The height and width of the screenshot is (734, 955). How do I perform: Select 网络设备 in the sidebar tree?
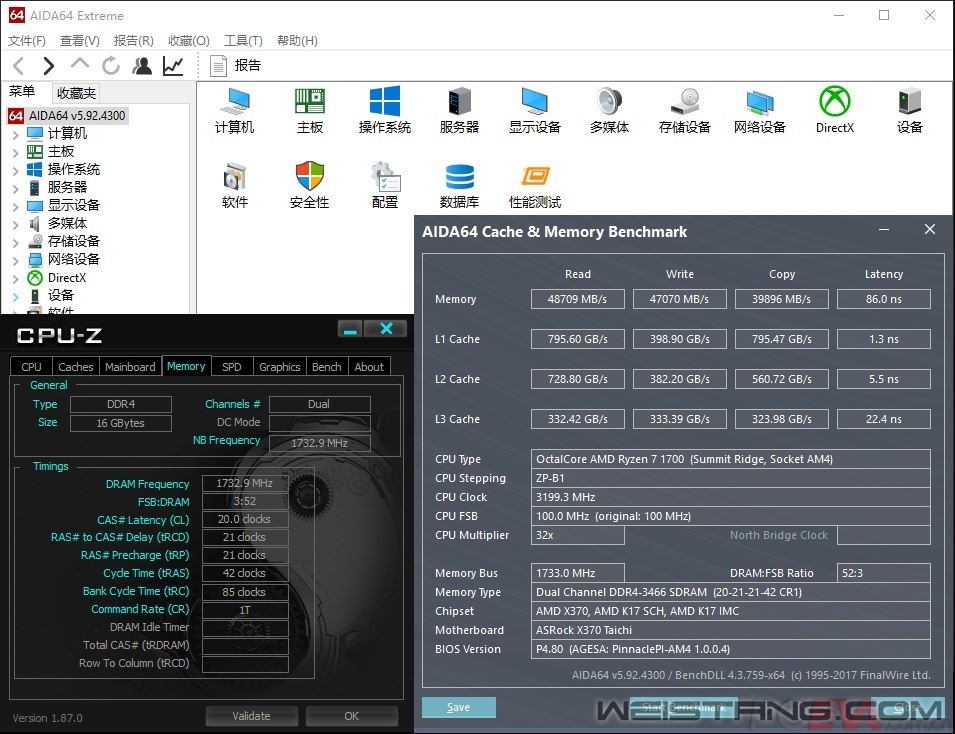(73, 259)
